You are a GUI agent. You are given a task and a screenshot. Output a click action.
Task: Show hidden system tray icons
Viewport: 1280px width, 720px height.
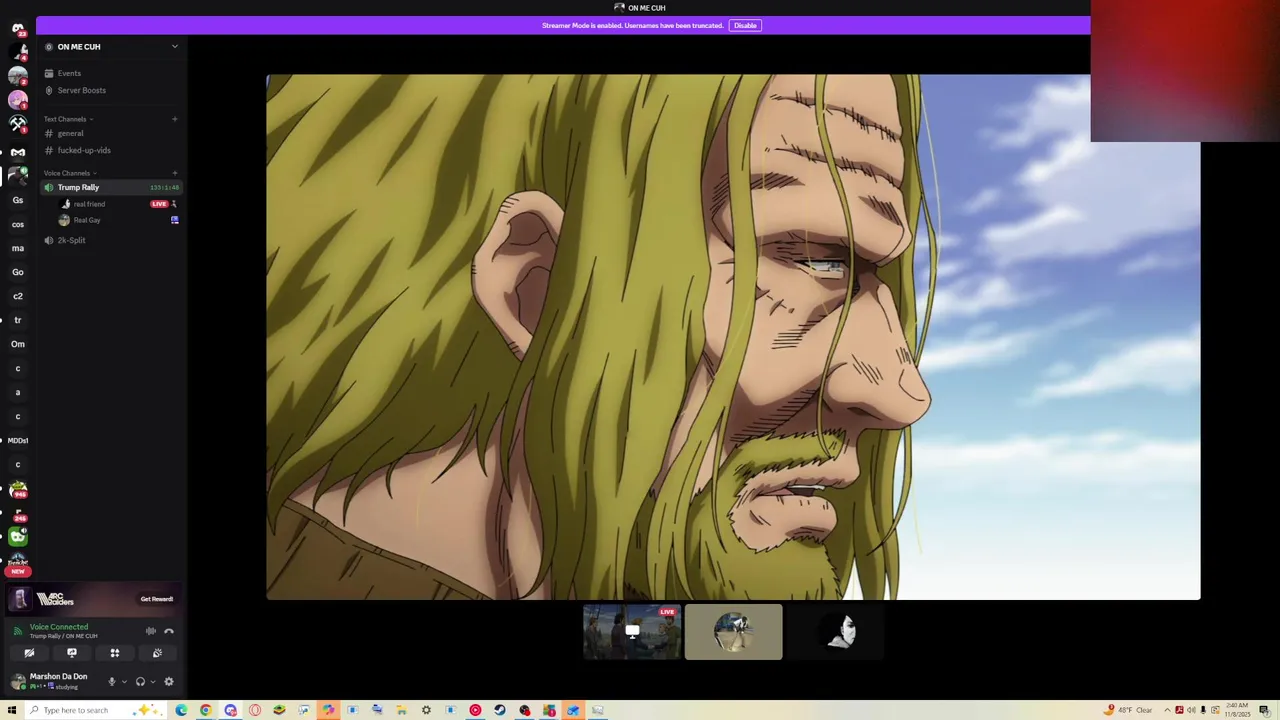(x=1167, y=710)
